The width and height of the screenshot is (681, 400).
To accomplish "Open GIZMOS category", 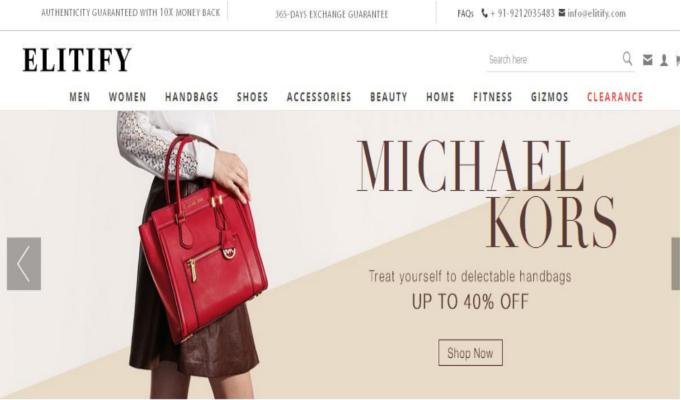I will pos(549,97).
